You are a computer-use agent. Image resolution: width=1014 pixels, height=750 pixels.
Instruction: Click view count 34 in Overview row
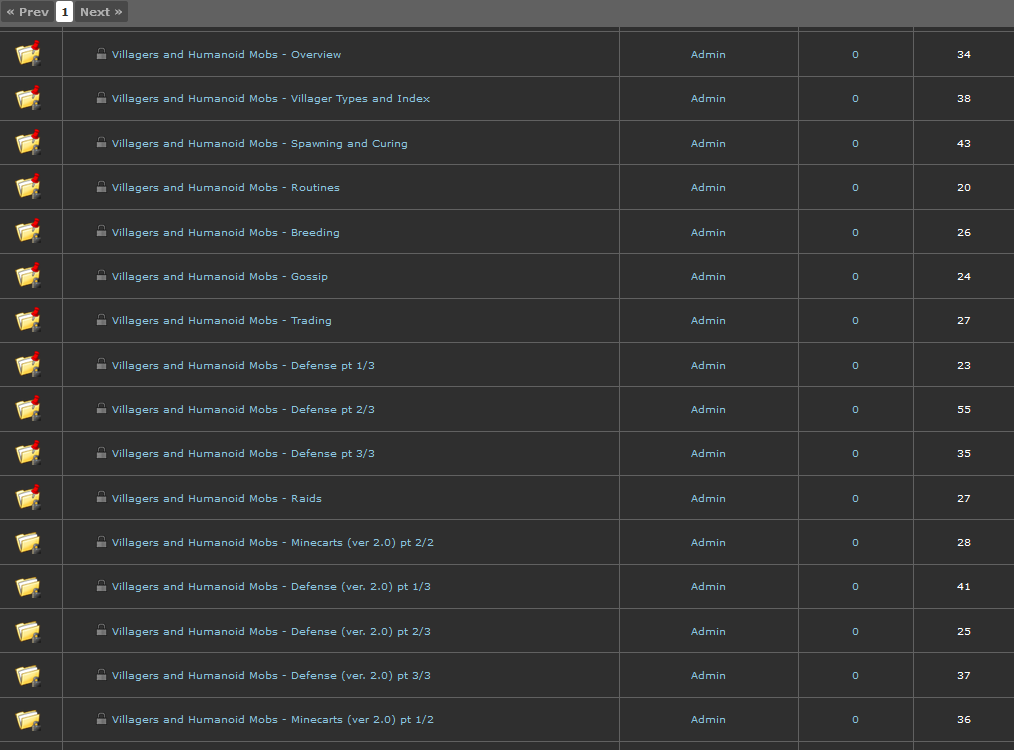(x=964, y=54)
